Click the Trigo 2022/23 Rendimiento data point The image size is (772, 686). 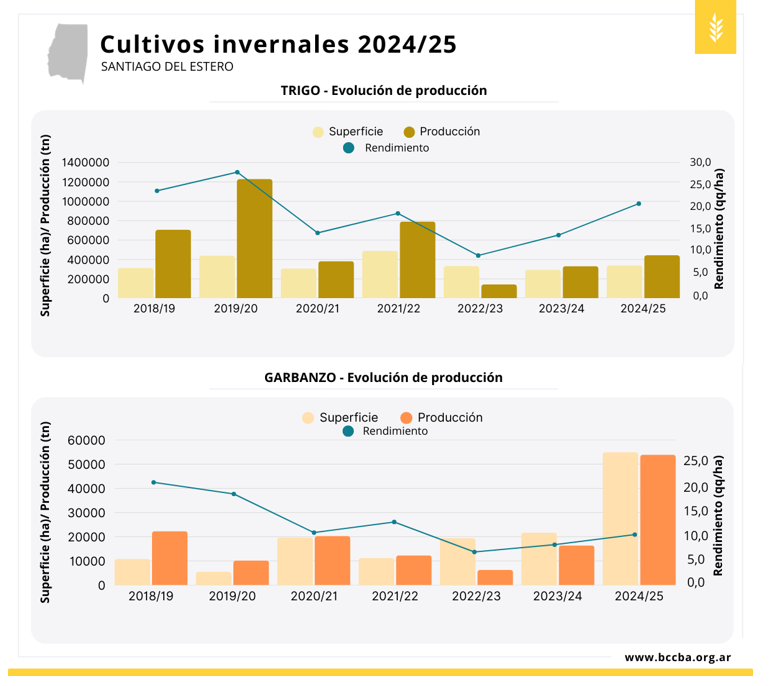point(479,256)
